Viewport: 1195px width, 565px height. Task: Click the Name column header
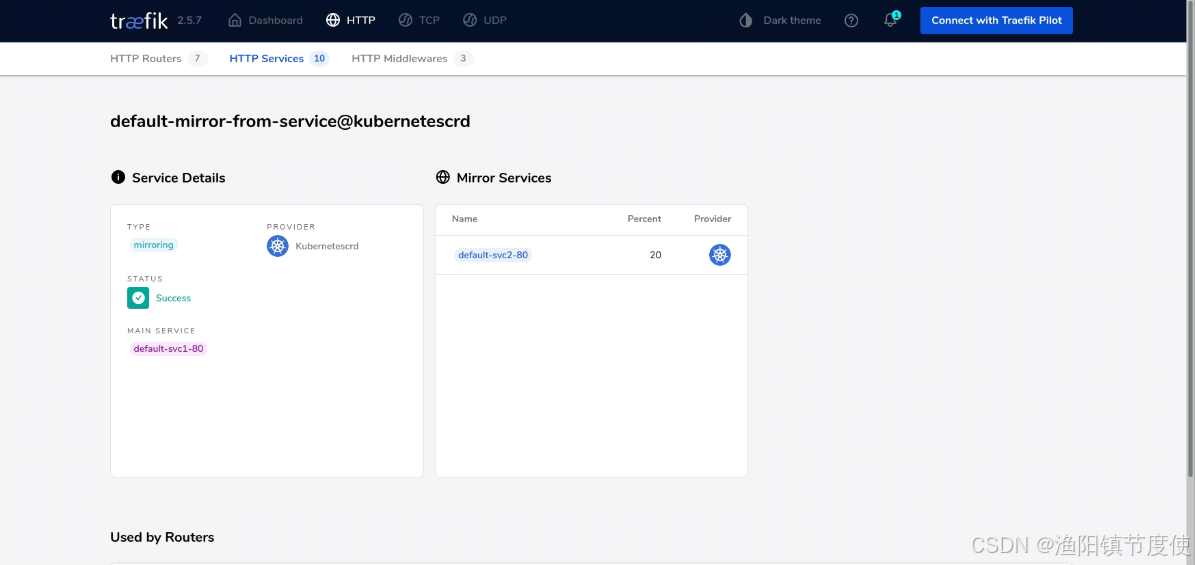pos(465,219)
